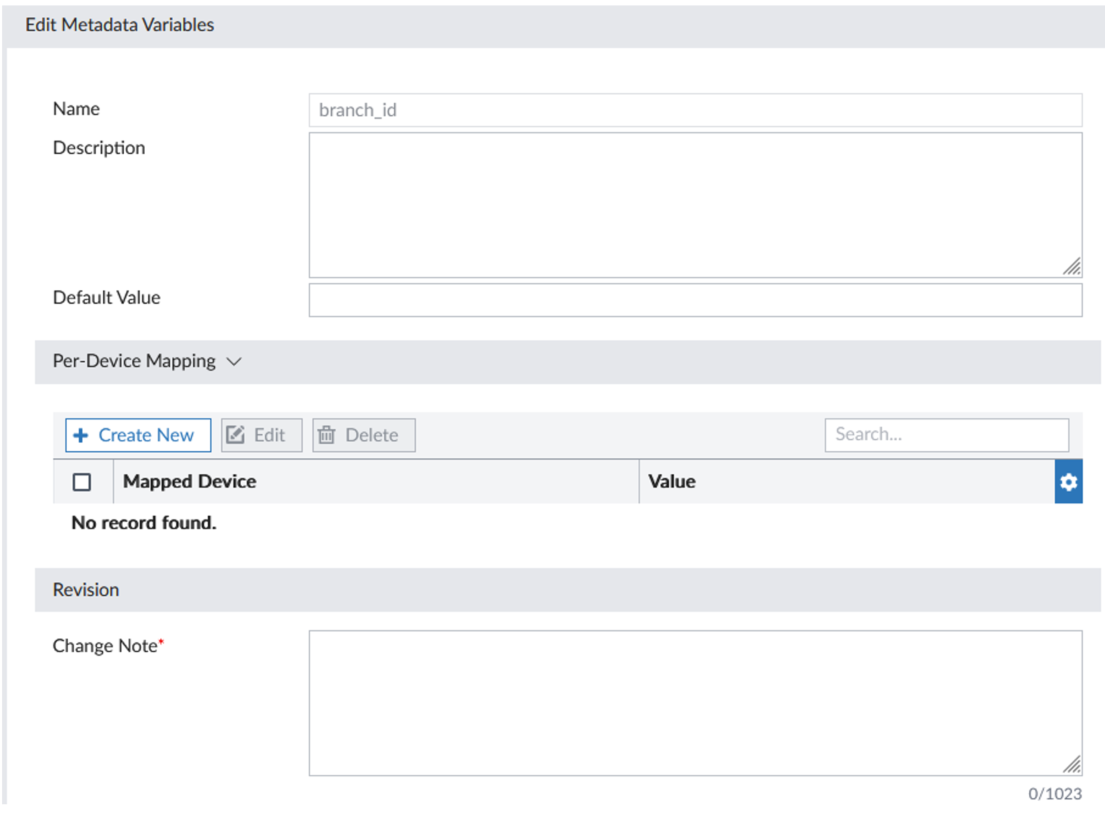Sort by the Value column header
Viewport: 1105px width, 814px height.
pos(670,481)
